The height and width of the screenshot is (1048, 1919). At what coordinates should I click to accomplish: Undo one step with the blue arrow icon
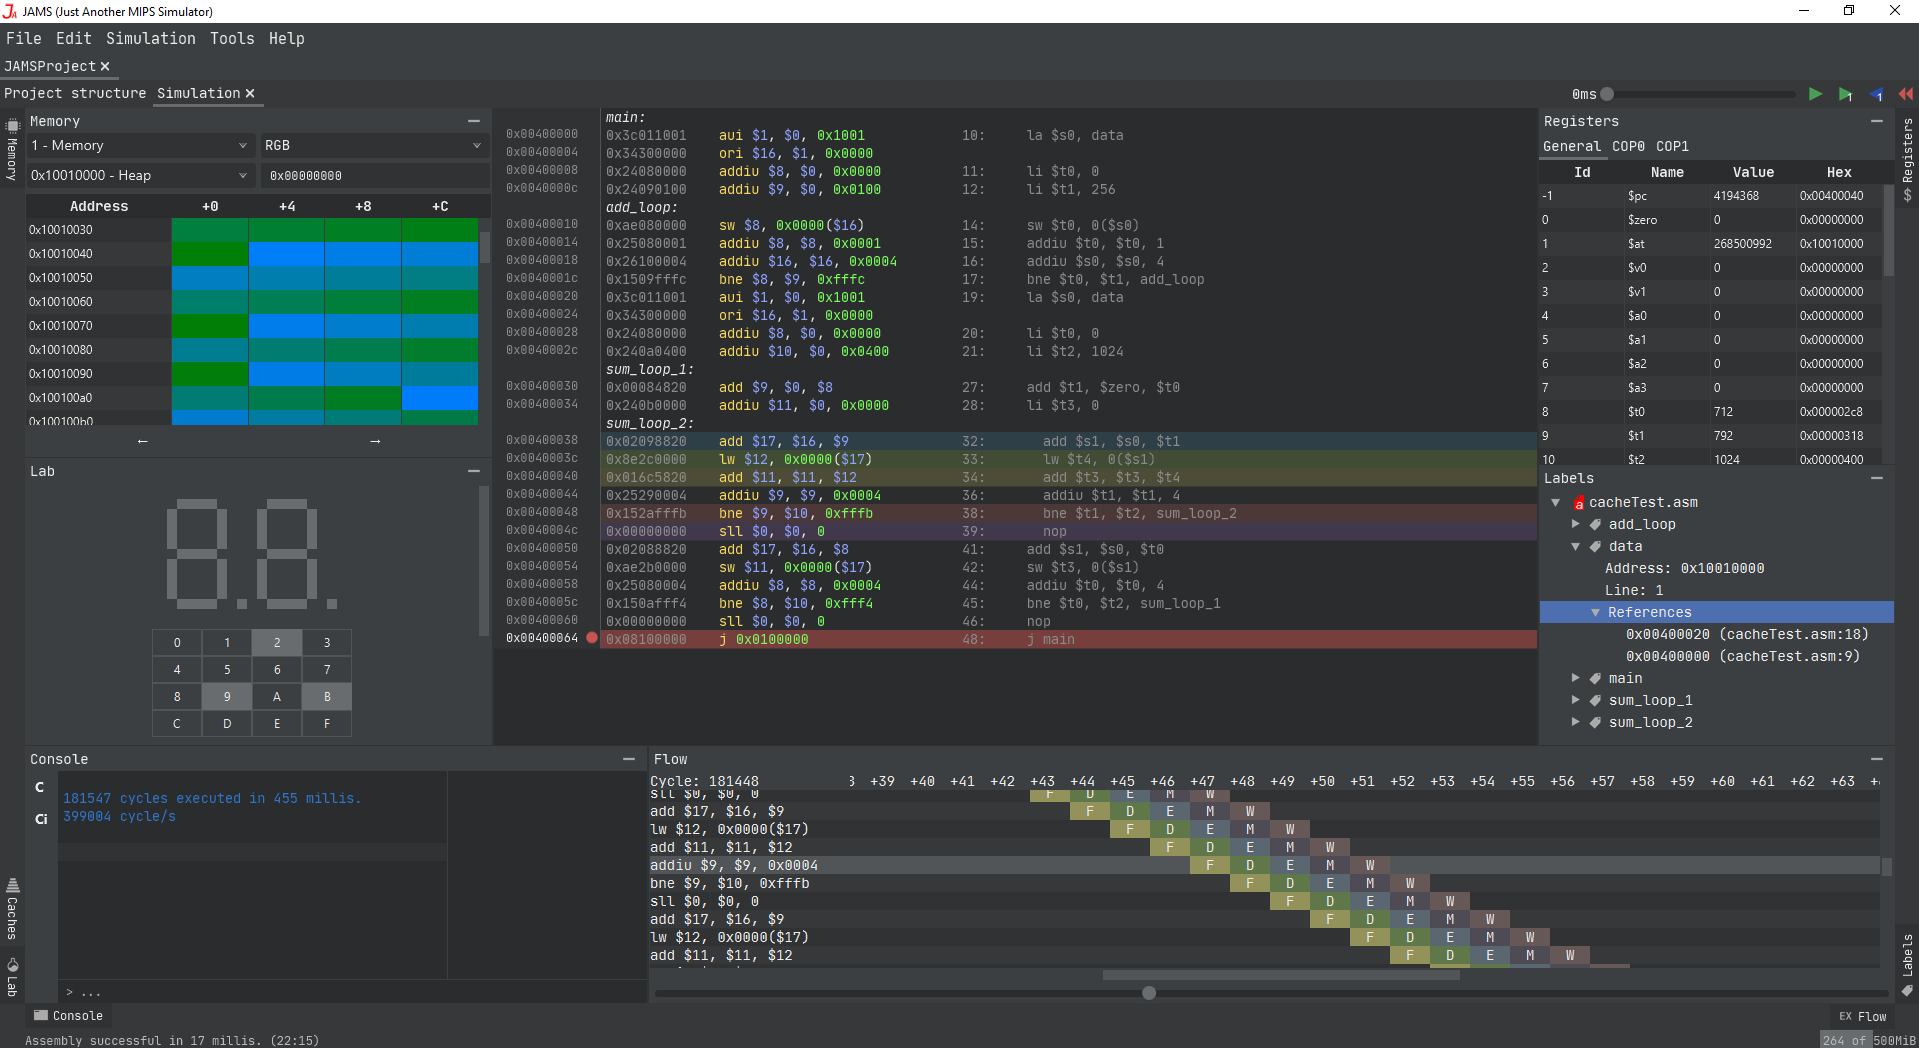pos(1876,94)
